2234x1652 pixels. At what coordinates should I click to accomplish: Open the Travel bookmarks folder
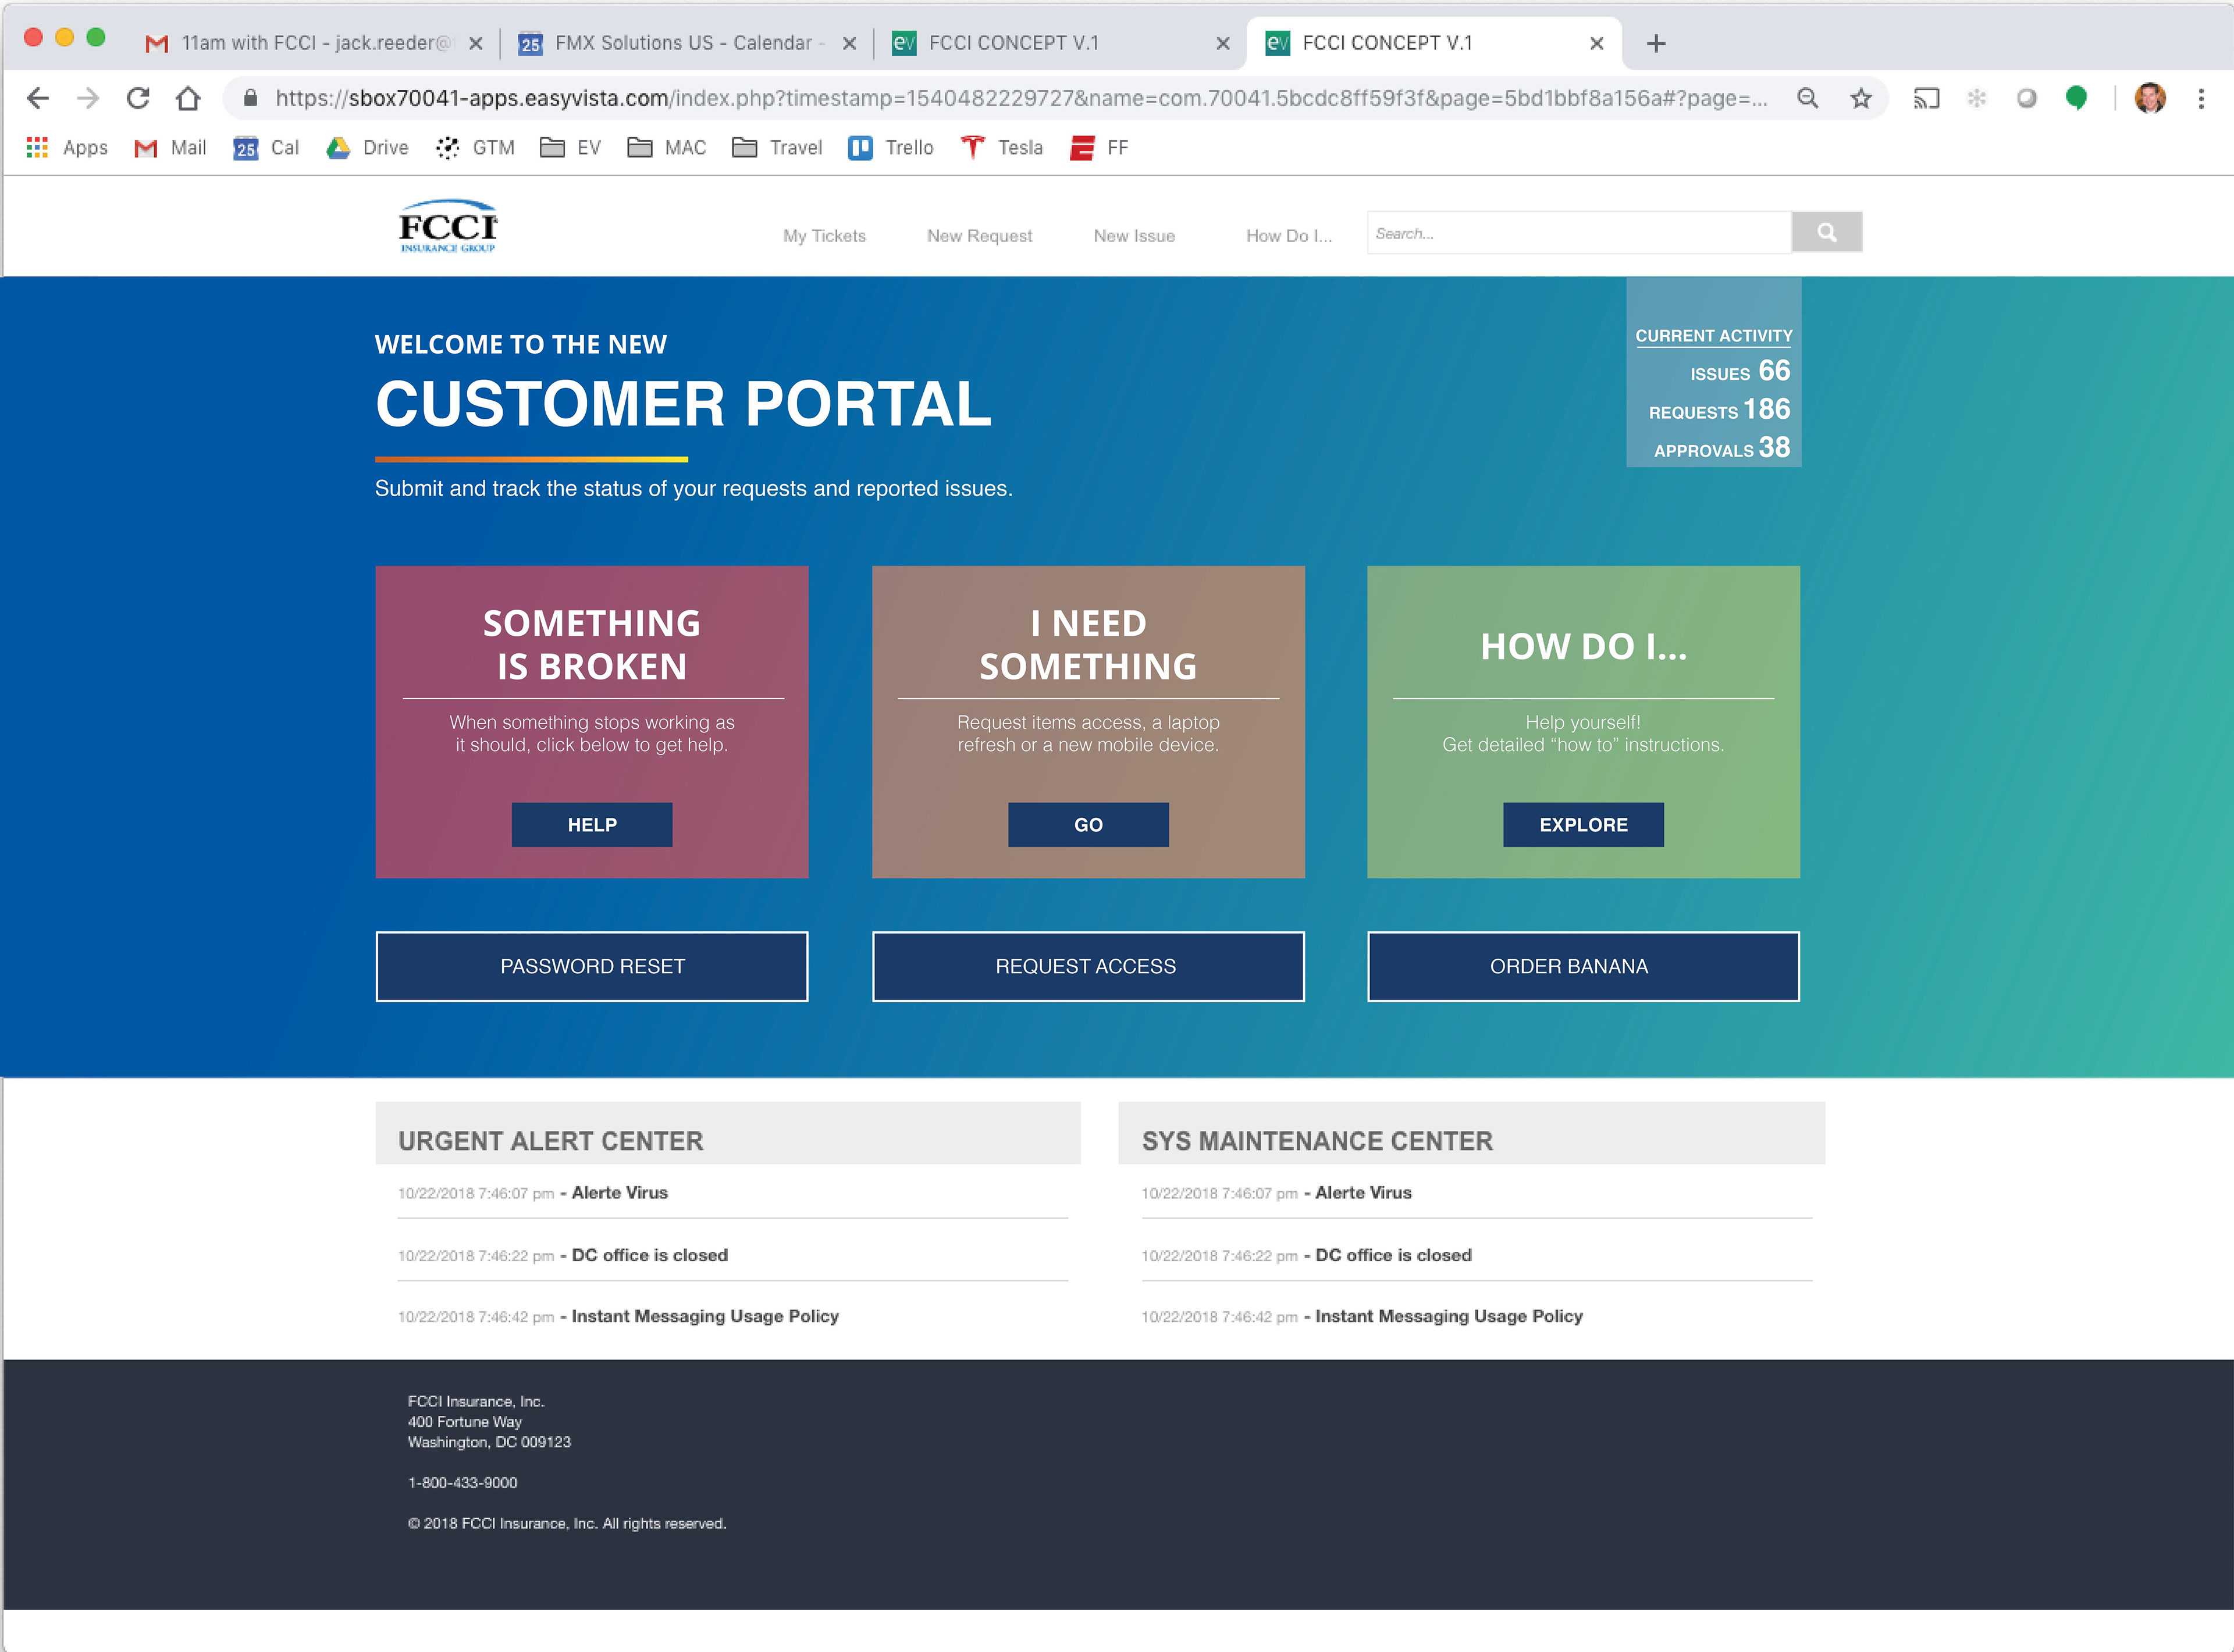coord(777,148)
